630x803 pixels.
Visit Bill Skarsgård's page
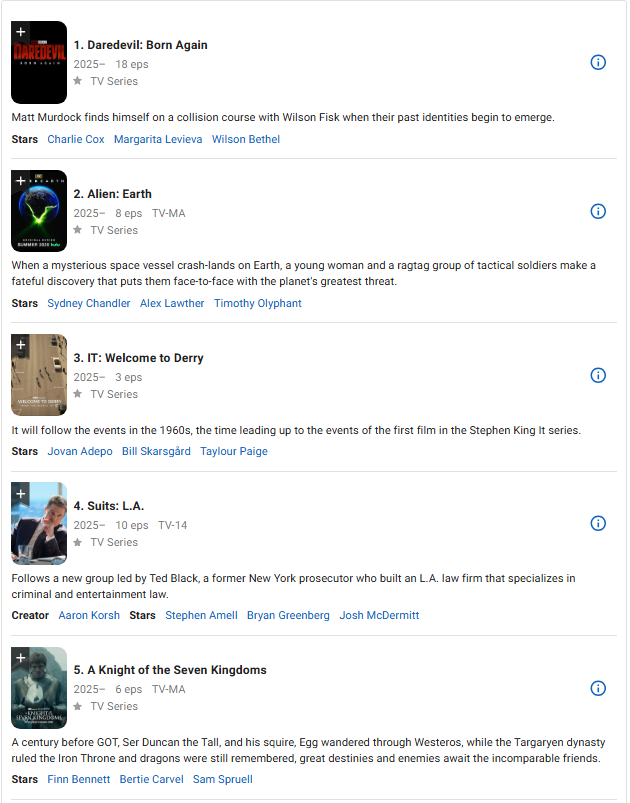156,451
